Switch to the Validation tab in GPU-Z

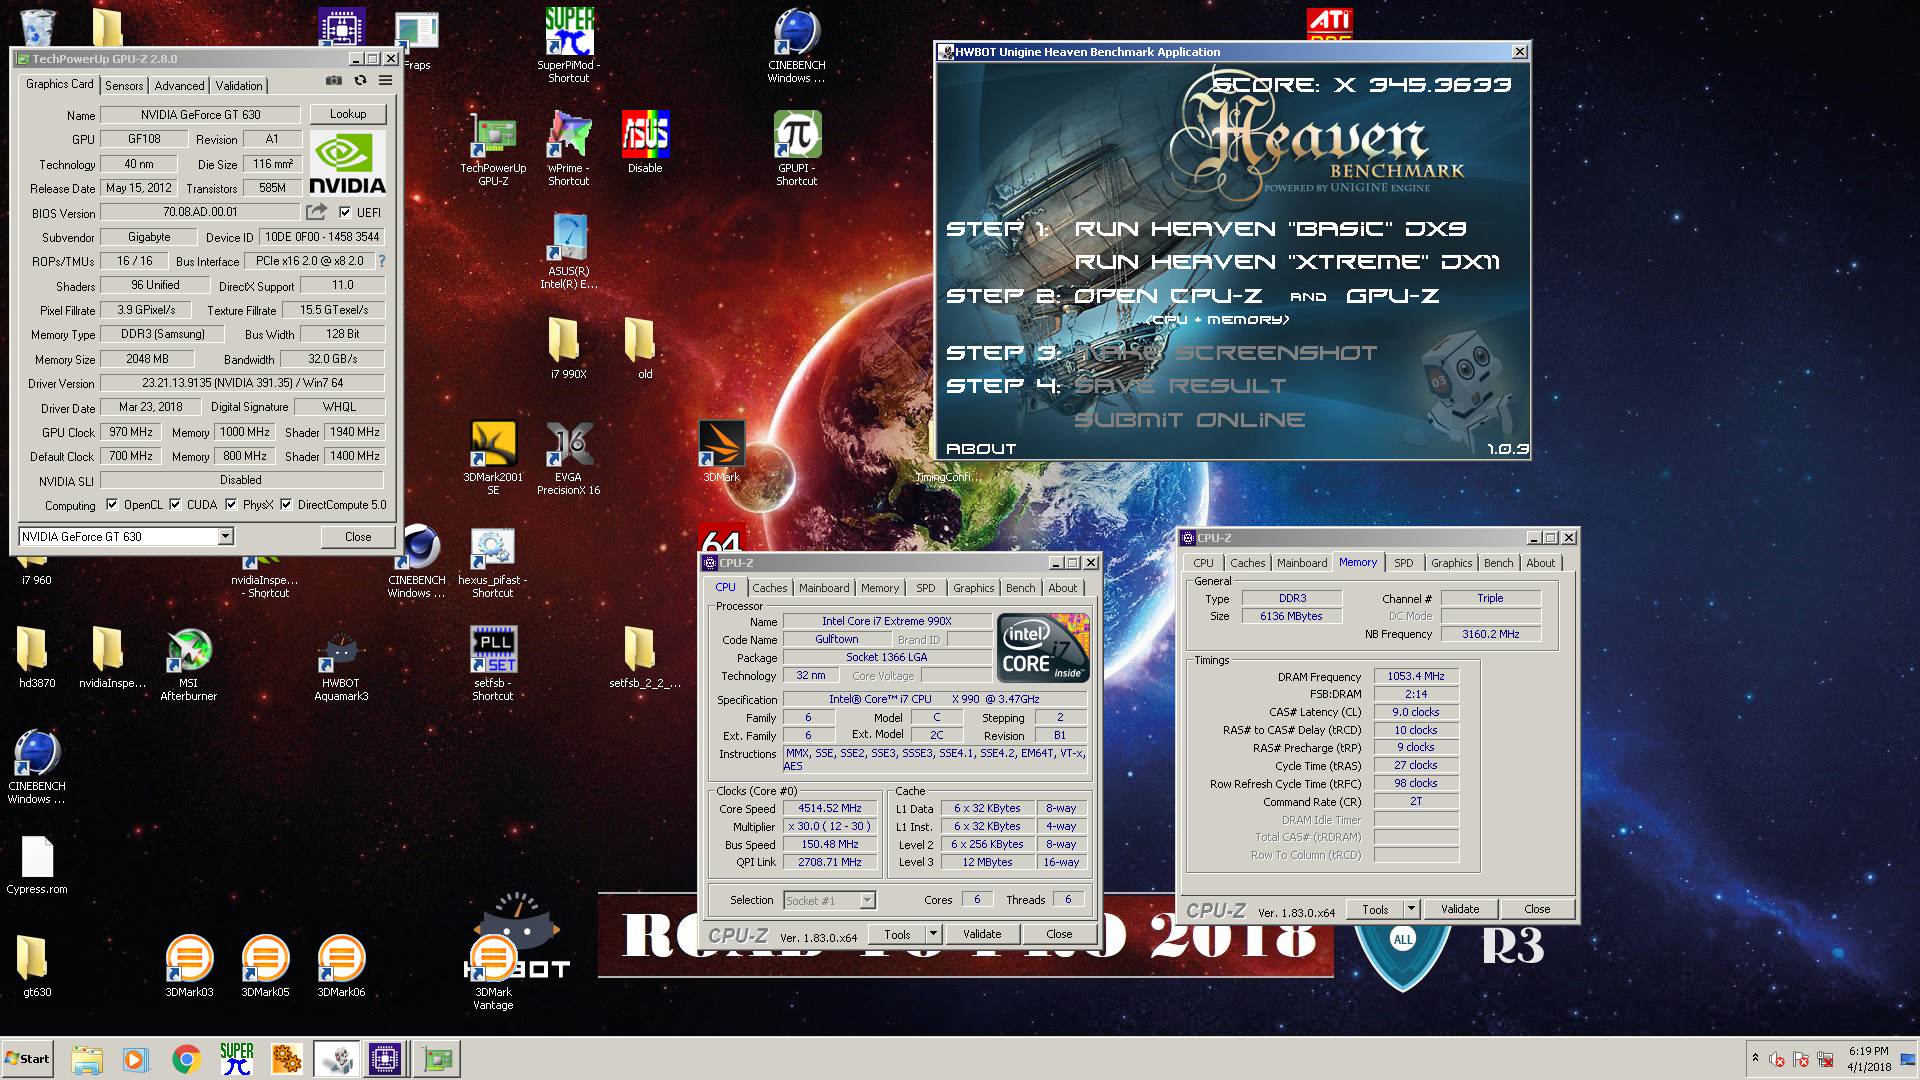click(239, 86)
